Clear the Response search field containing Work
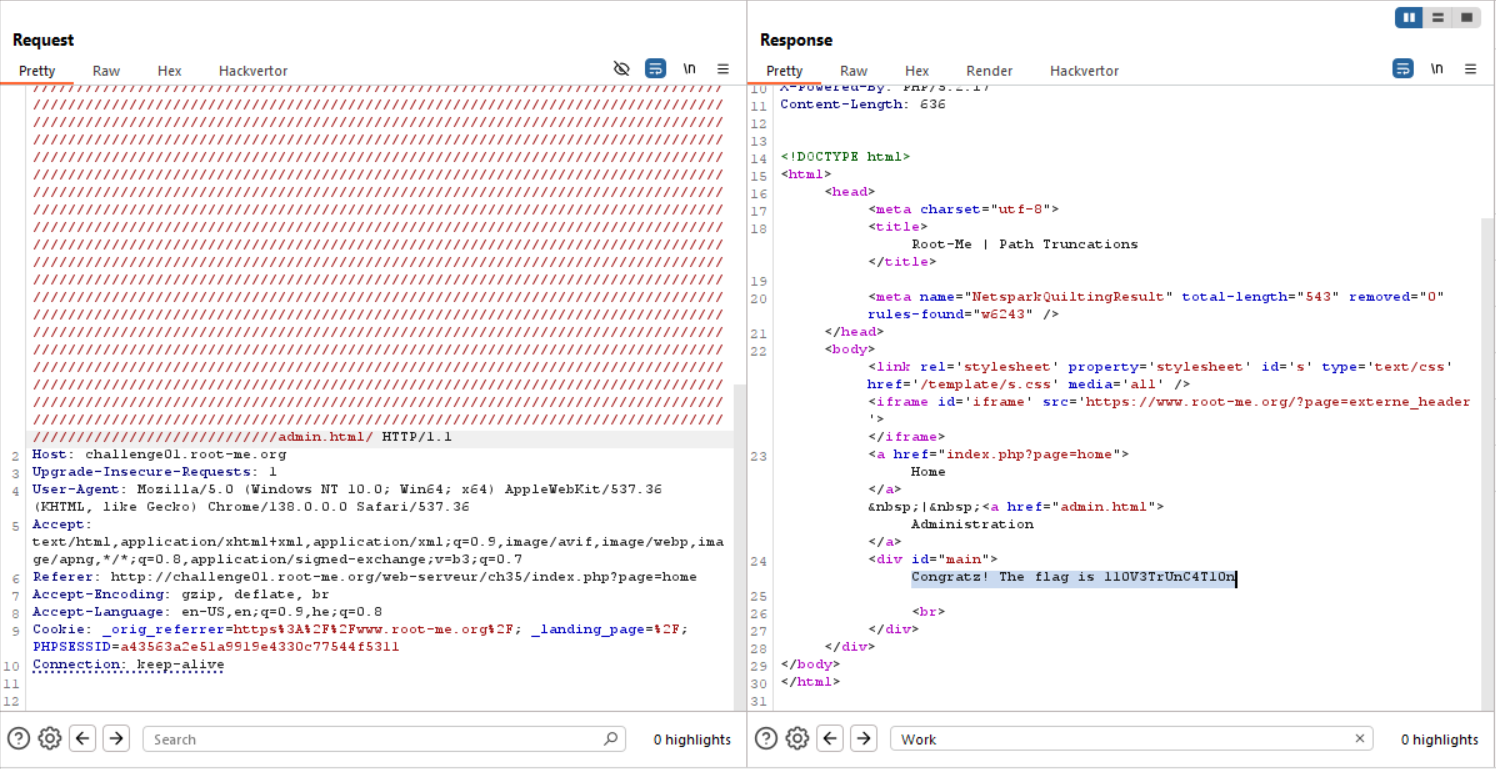The image size is (1496, 769). coord(1359,739)
